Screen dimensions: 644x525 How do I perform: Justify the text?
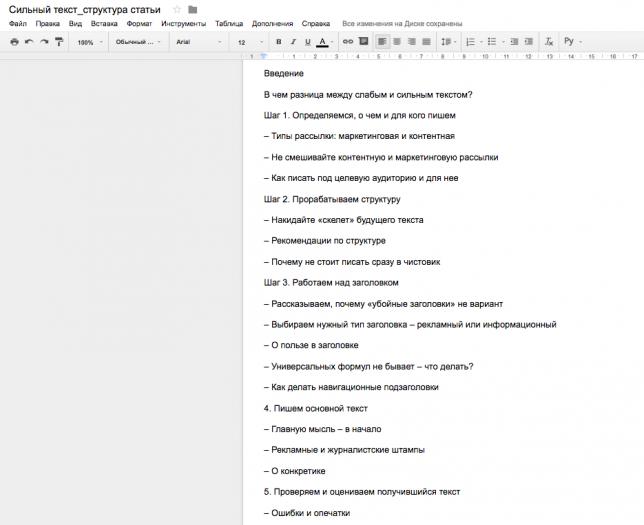[x=427, y=41]
